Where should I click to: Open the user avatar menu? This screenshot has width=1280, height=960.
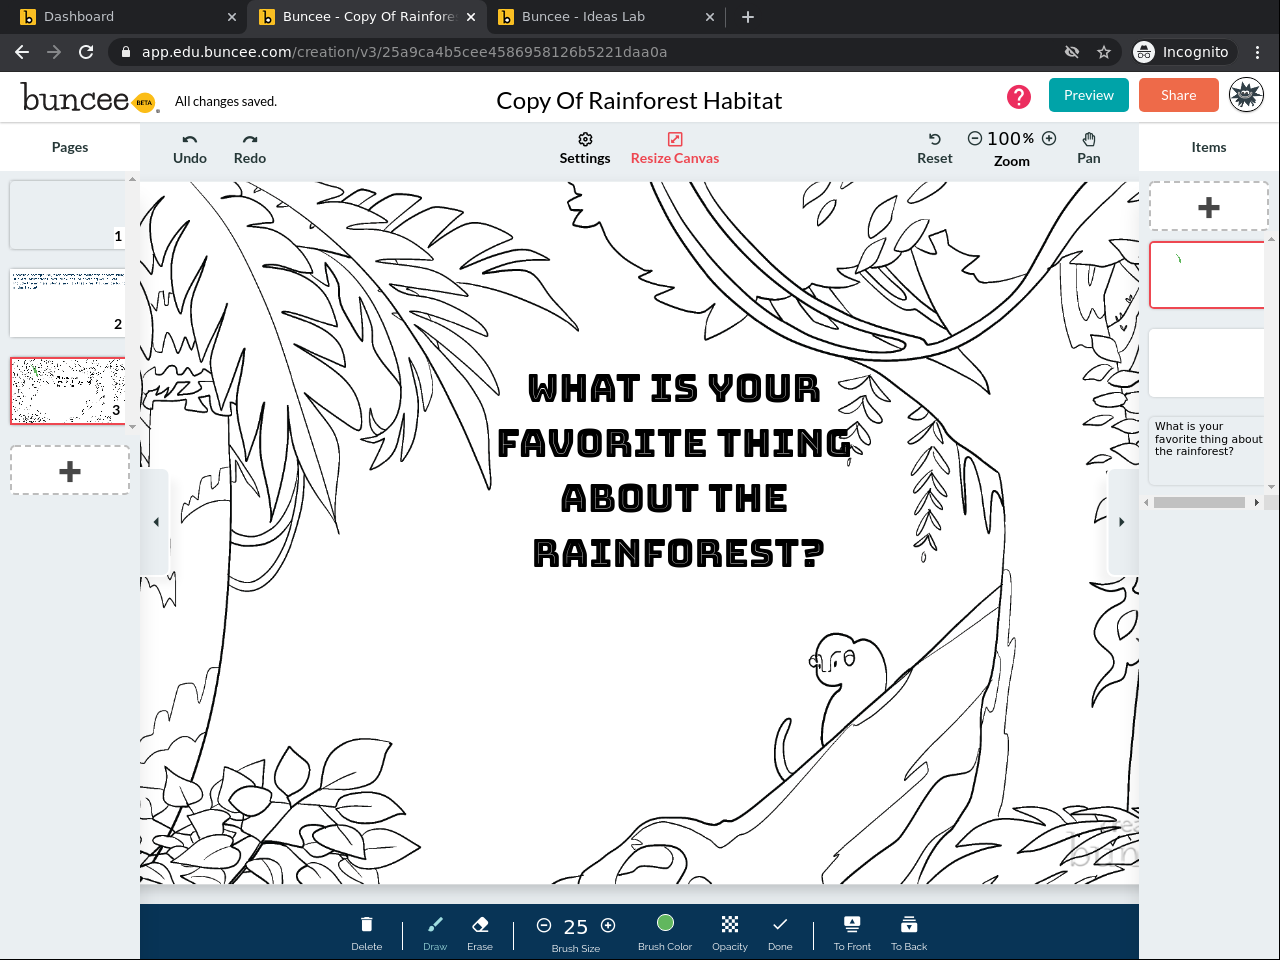1246,95
